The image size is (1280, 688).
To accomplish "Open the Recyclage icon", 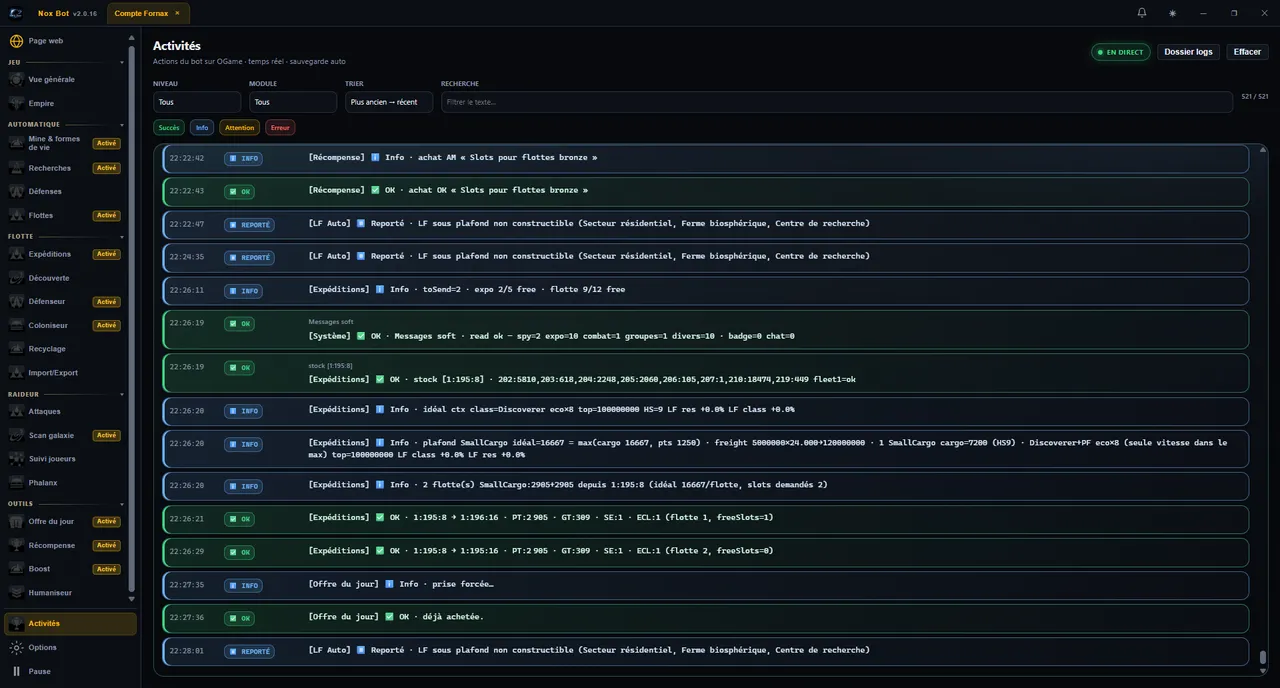I will [16, 349].
